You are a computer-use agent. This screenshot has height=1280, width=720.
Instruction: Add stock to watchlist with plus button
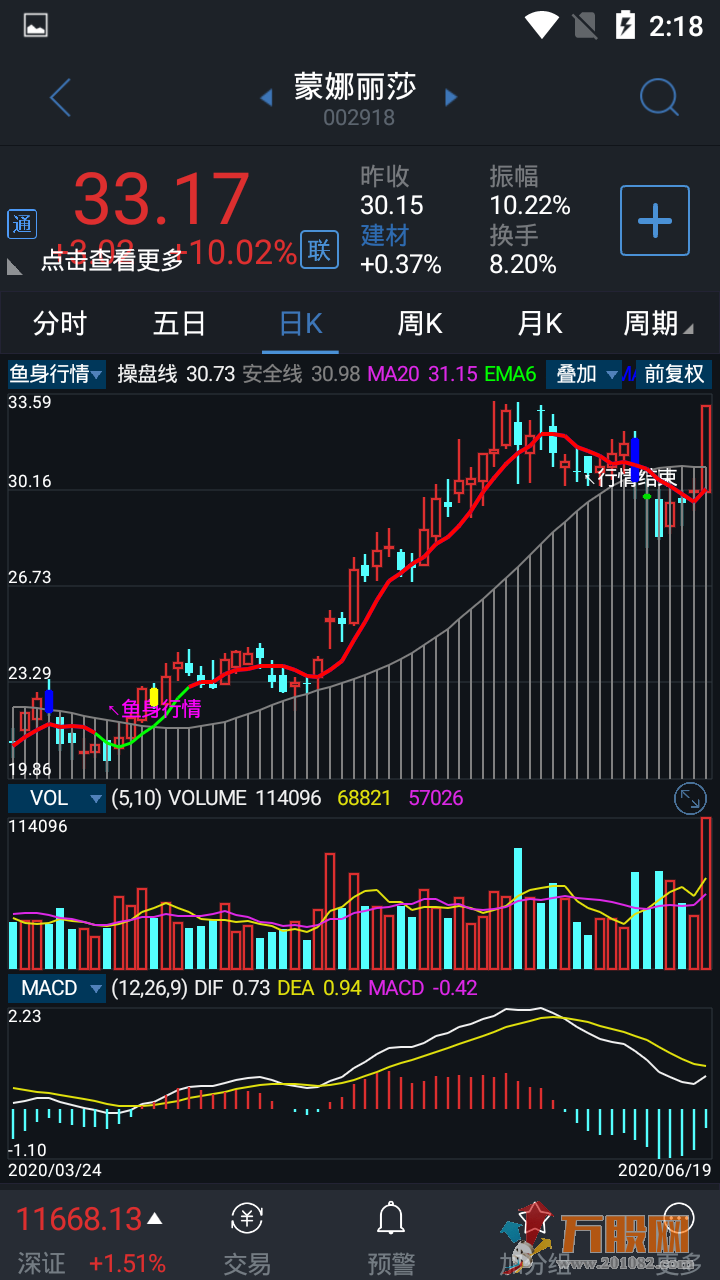[x=655, y=220]
